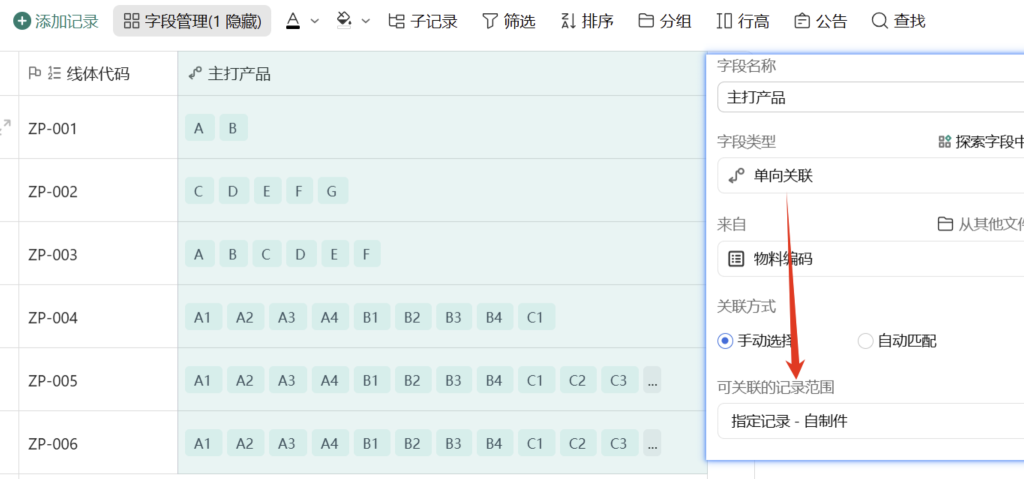Click tag C1 in the ZP-004 row
The height and width of the screenshot is (479, 1024).
(x=536, y=318)
